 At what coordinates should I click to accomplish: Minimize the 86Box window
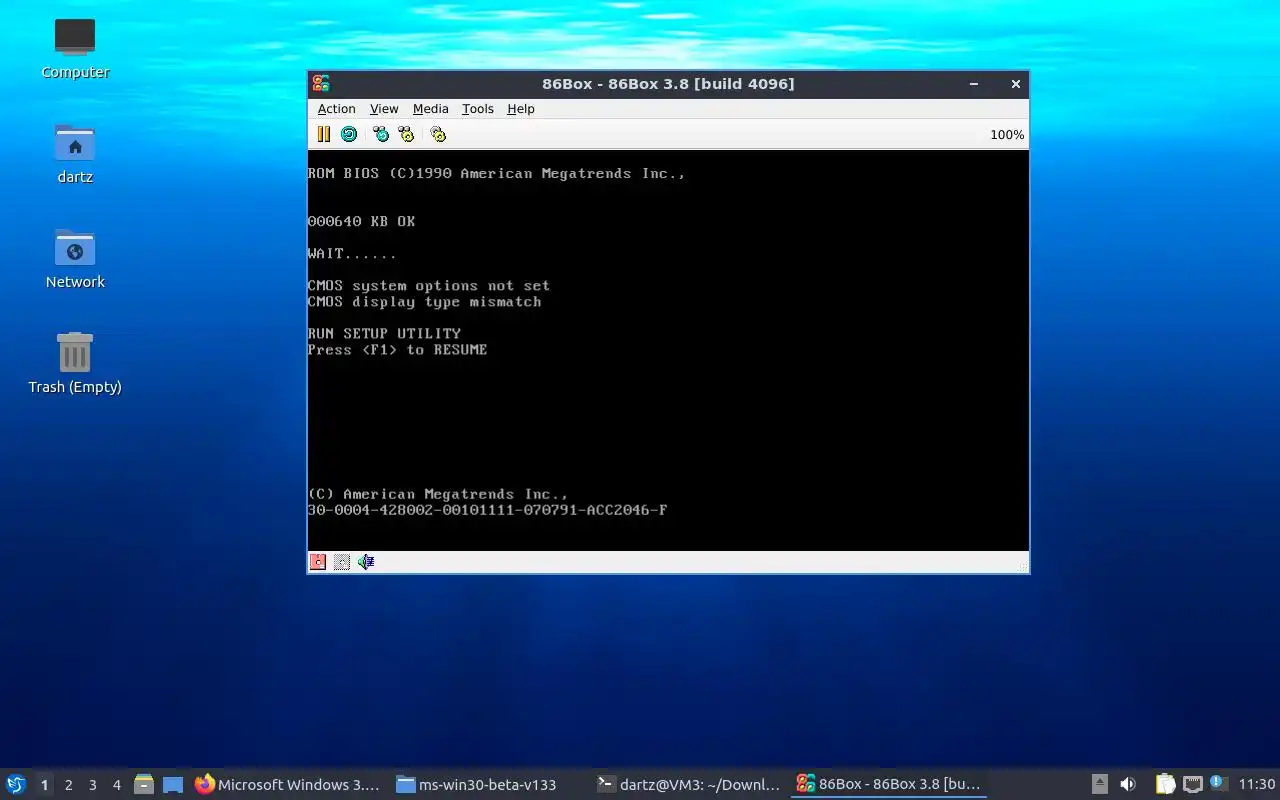click(974, 84)
